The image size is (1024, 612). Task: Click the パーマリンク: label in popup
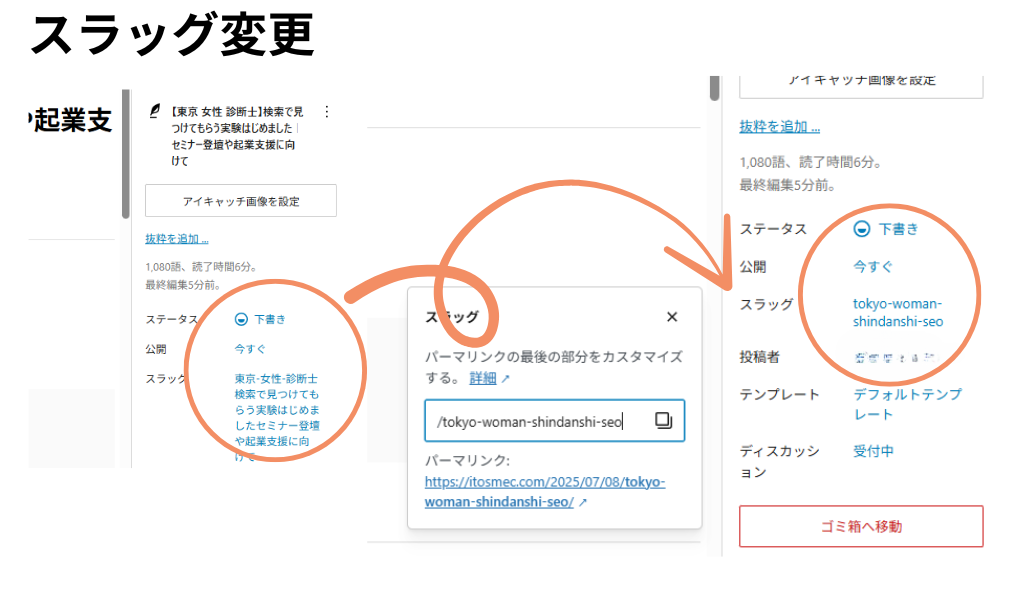pos(467,460)
